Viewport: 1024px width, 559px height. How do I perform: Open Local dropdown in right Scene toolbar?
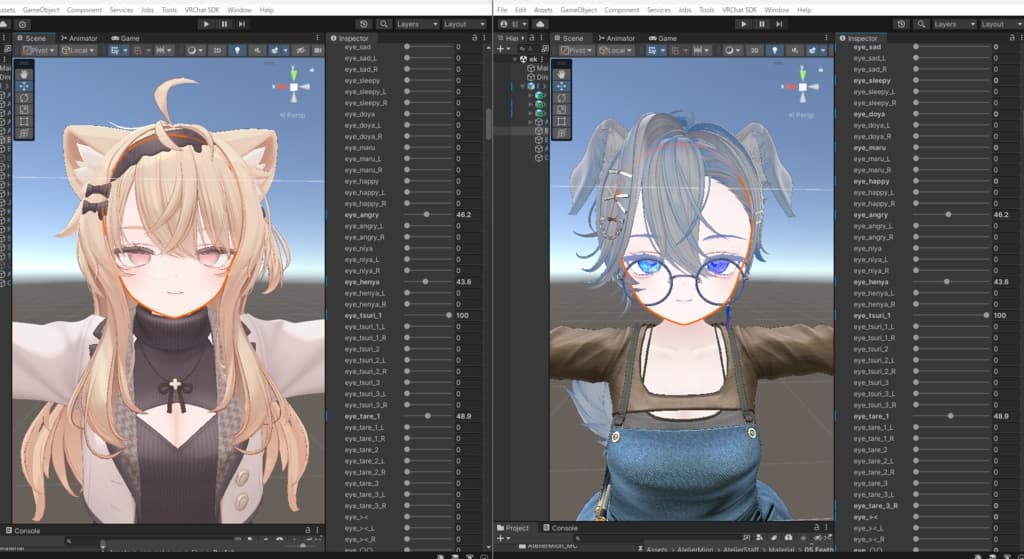click(x=615, y=50)
